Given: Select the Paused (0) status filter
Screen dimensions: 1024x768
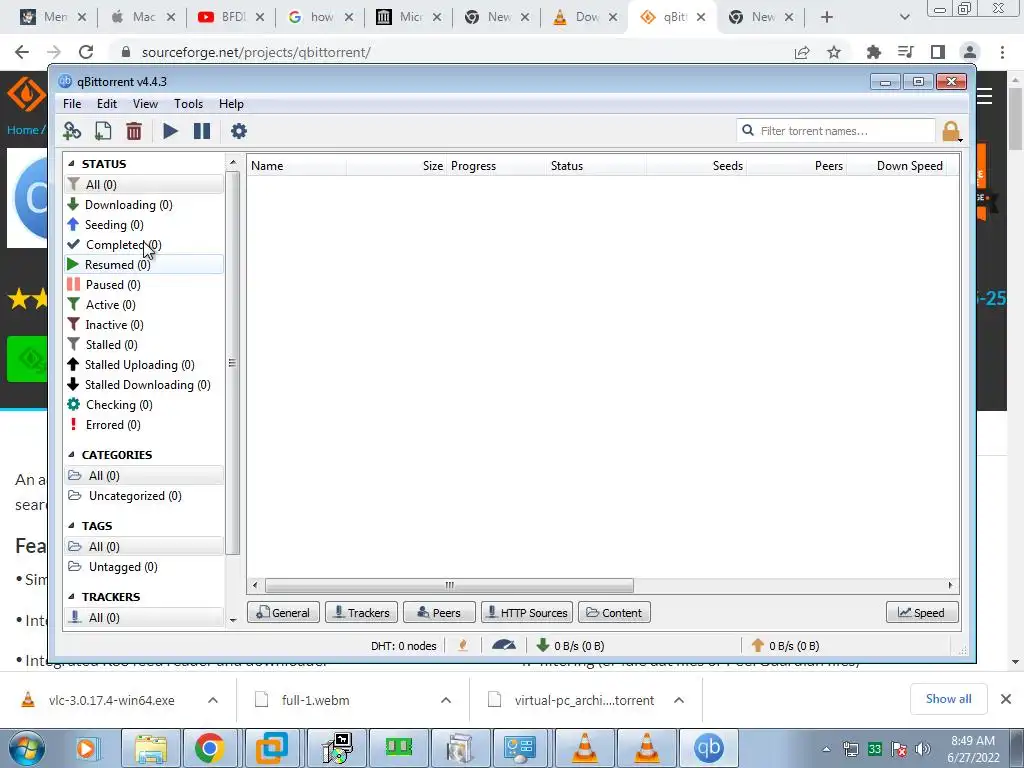Looking at the screenshot, I should click(x=144, y=285).
